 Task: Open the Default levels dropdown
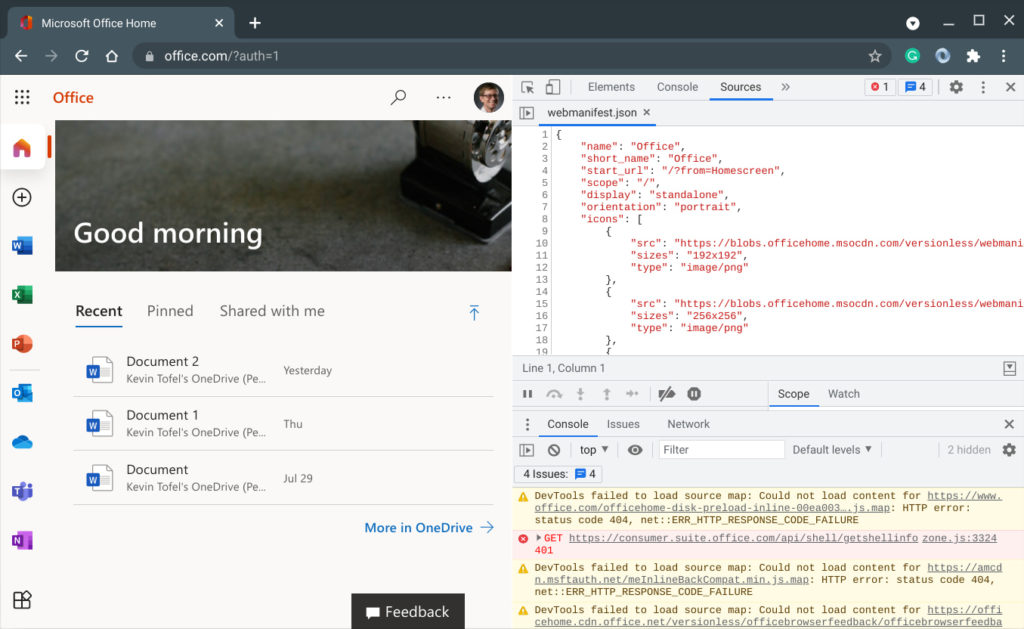pyautogui.click(x=832, y=450)
